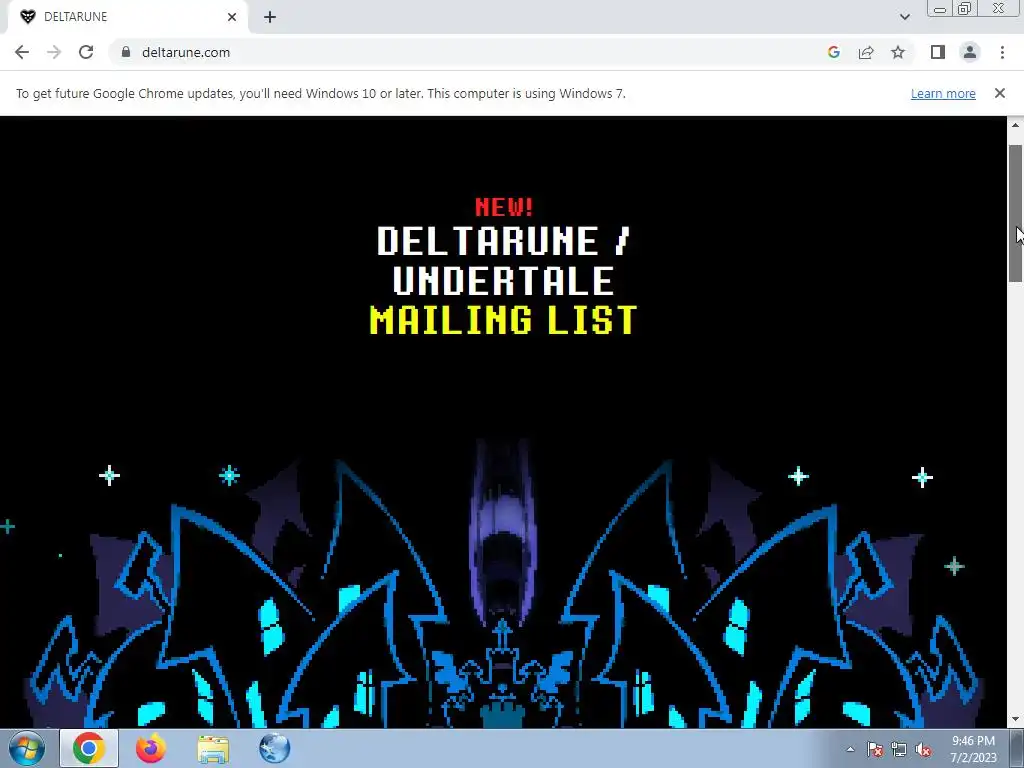Click the MAILING LIST yellow heading
Viewport: 1024px width, 768px height.
(x=503, y=320)
